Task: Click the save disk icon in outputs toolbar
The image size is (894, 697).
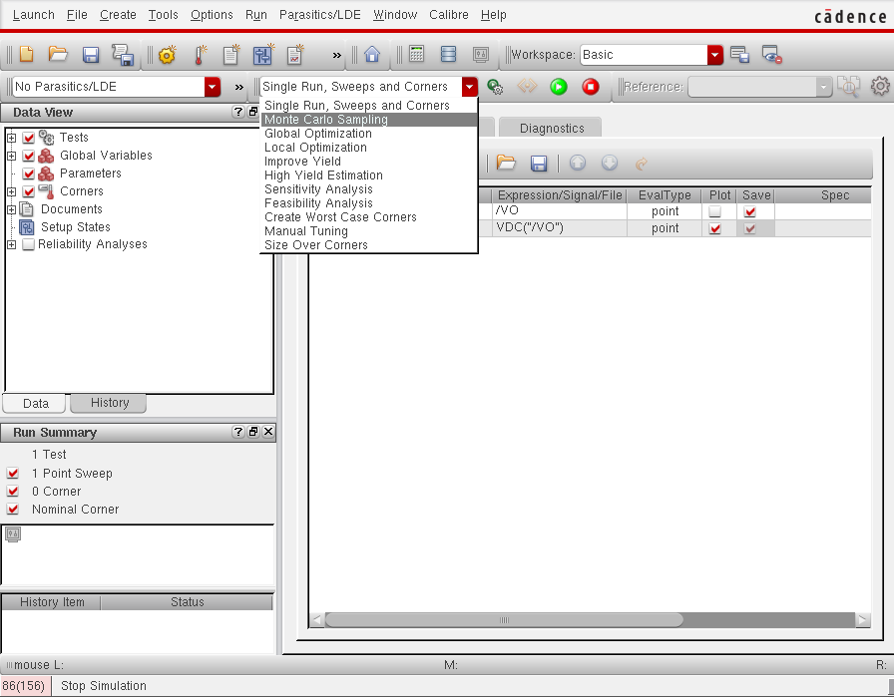Action: (x=539, y=164)
